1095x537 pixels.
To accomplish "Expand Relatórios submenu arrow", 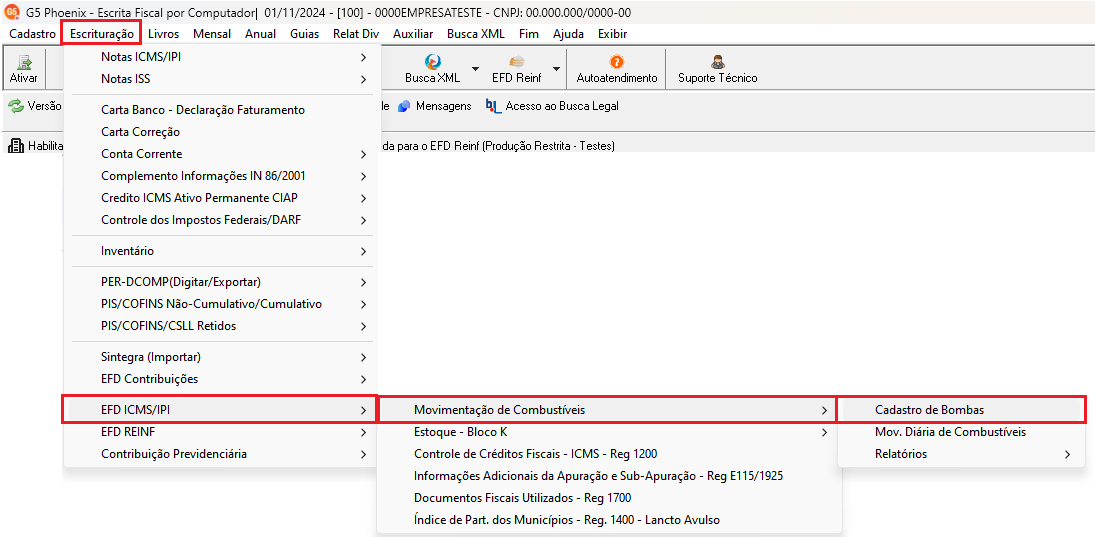I will click(1067, 455).
